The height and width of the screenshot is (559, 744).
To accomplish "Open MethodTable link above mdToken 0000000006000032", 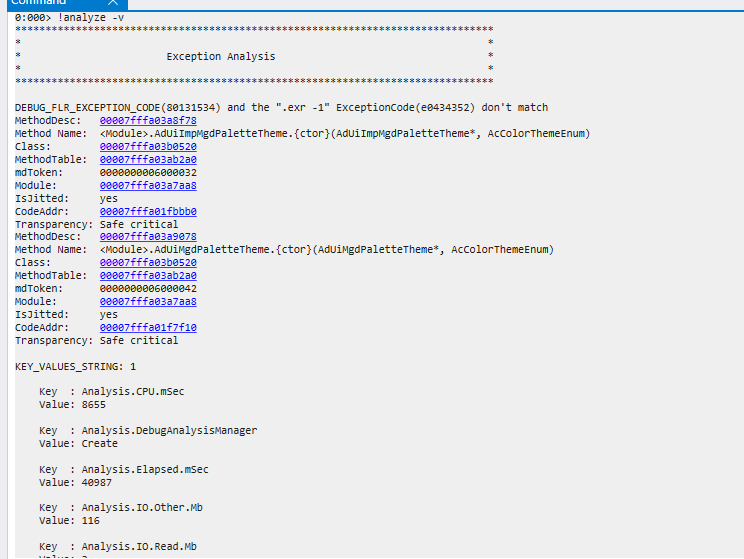I will [148, 159].
